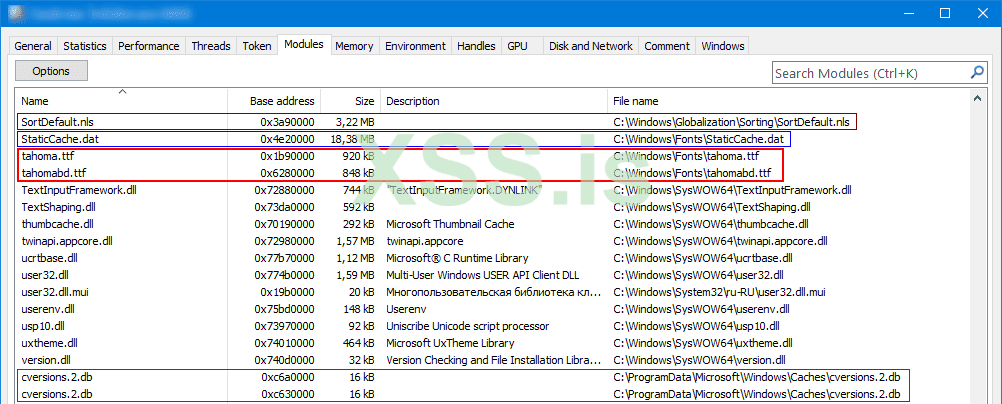Select cversions.2.db at address 0xc6a0000
This screenshot has width=1002, height=404.
(x=492, y=377)
